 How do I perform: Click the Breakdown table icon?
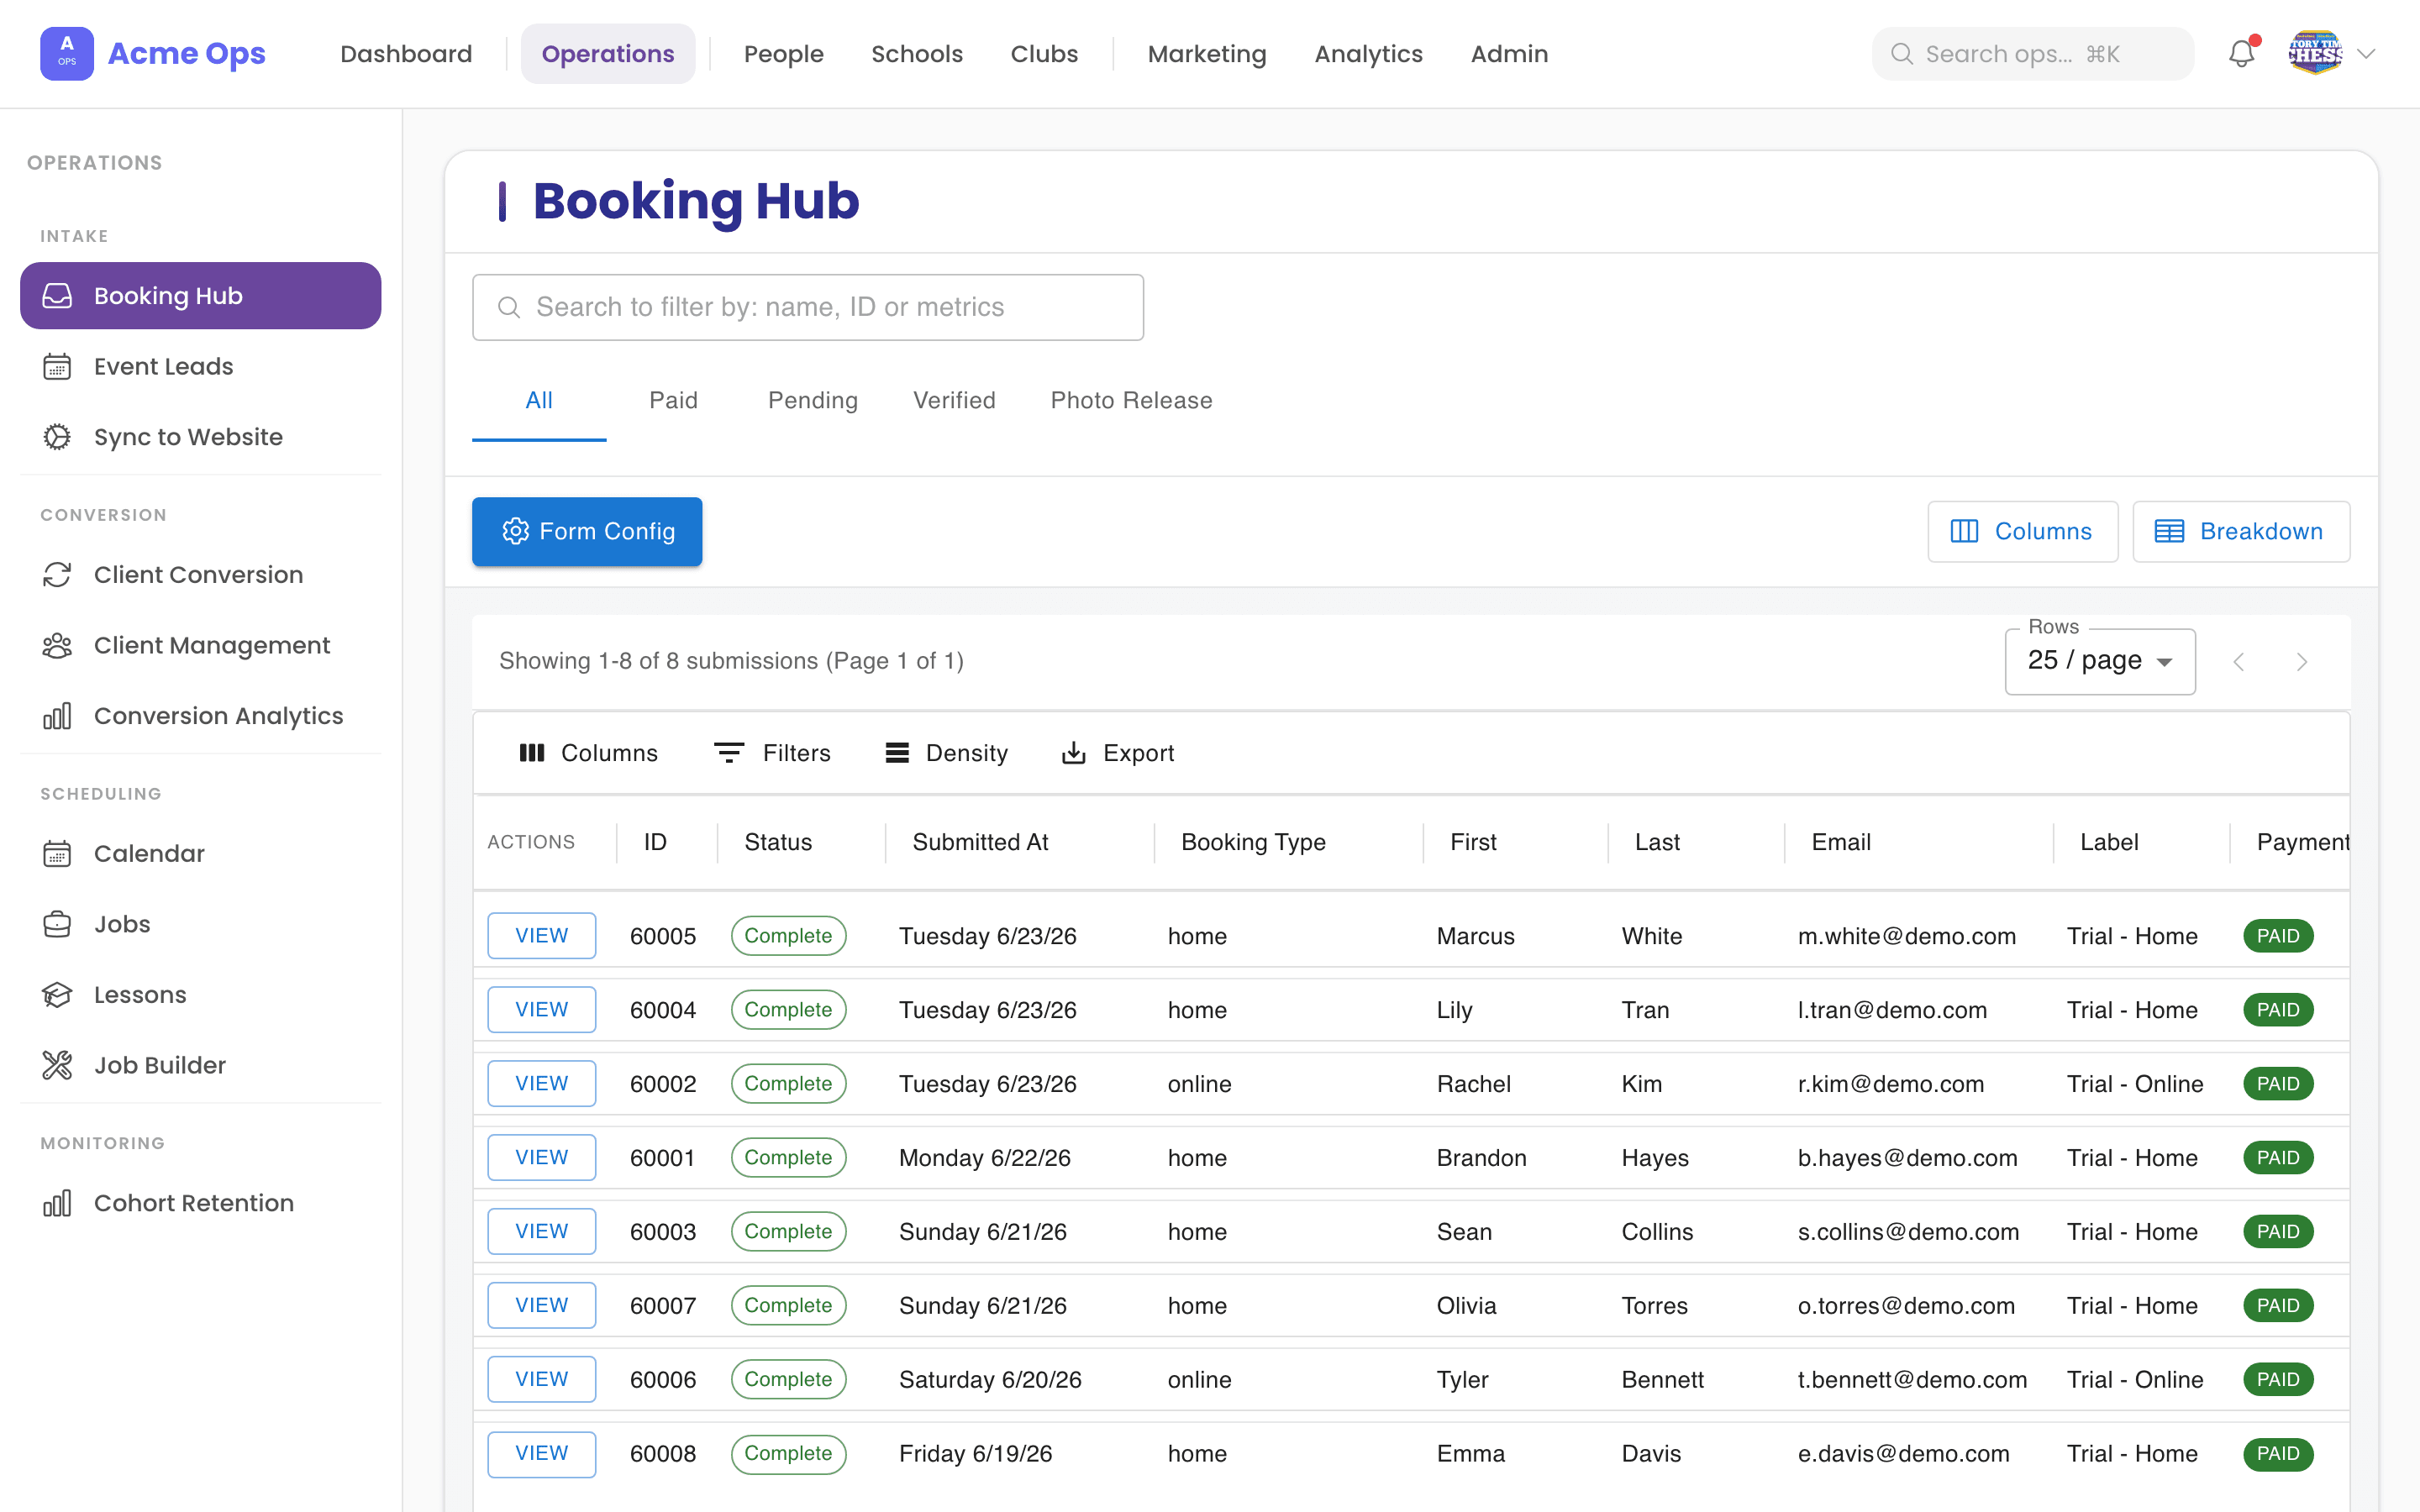(2169, 531)
